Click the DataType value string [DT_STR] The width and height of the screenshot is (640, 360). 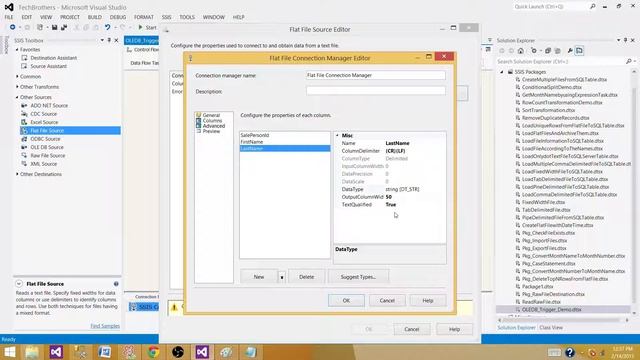402,189
